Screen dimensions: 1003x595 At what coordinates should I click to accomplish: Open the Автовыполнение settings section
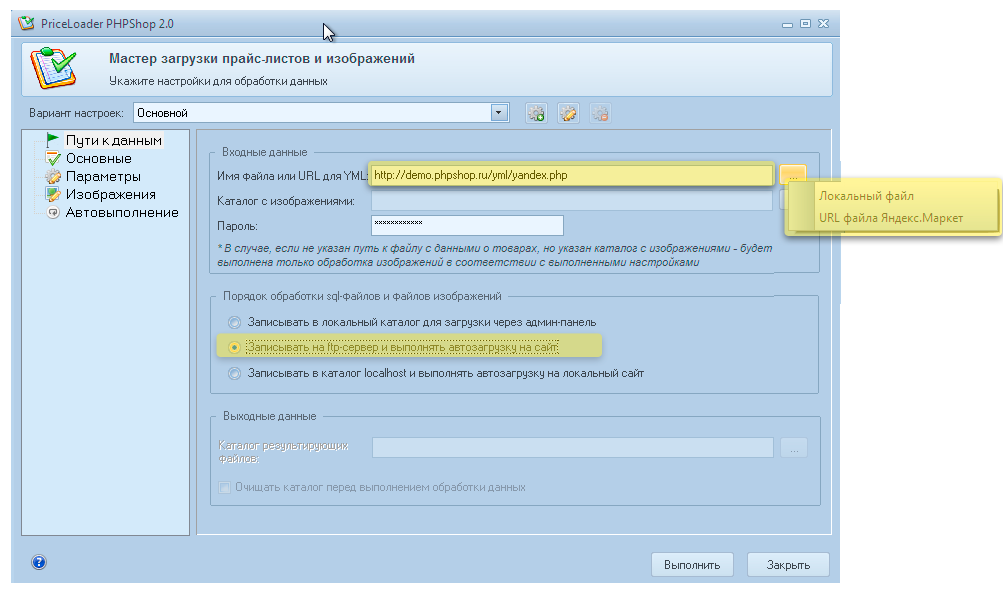pos(122,212)
